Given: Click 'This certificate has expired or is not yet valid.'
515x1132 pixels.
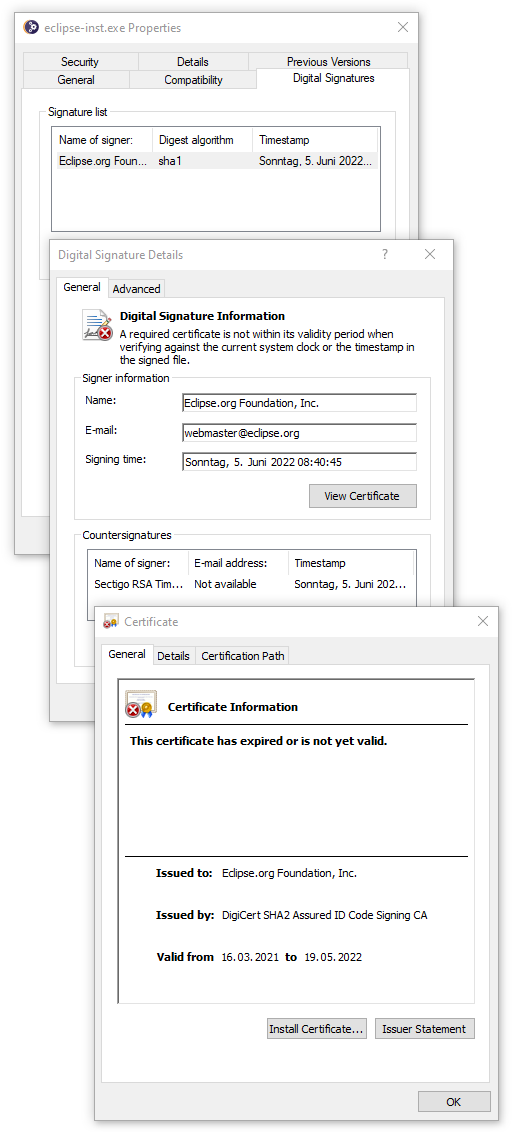Looking at the screenshot, I should (259, 741).
